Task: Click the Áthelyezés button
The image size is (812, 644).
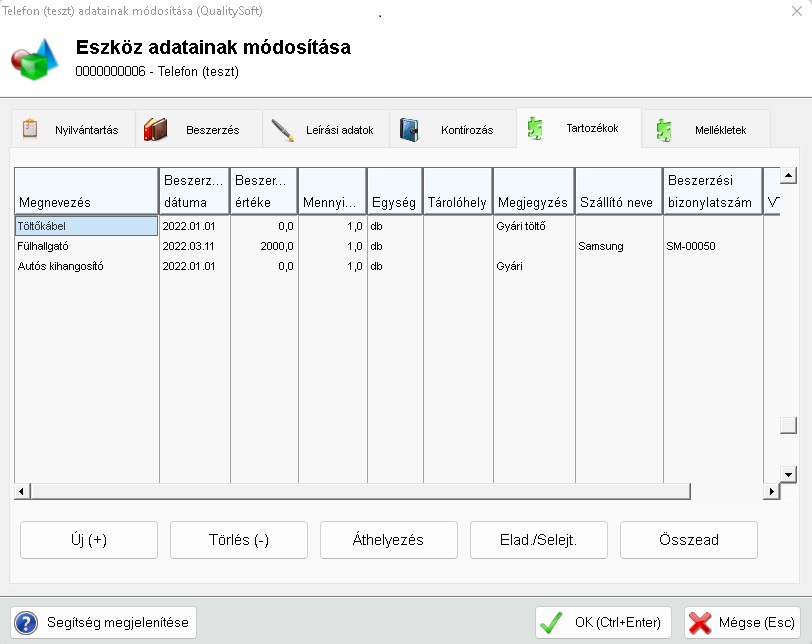Action: [388, 540]
